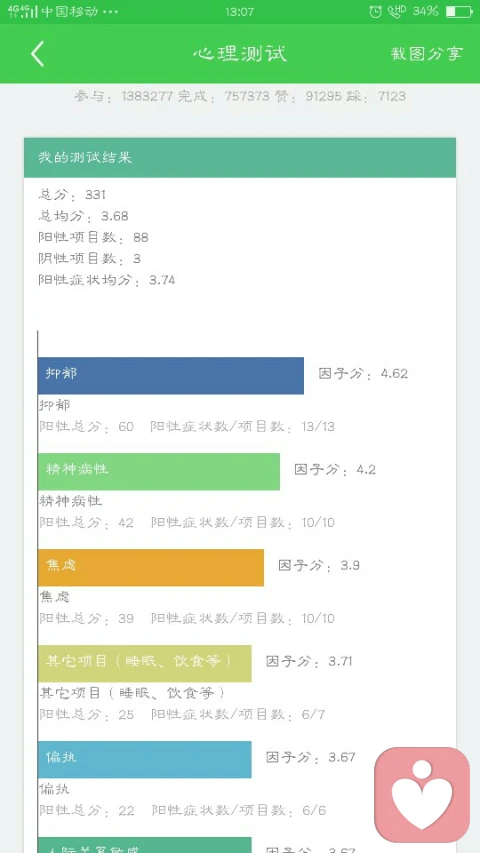Select the blue 抑郁 bar
The width and height of the screenshot is (480, 853).
pos(171,376)
